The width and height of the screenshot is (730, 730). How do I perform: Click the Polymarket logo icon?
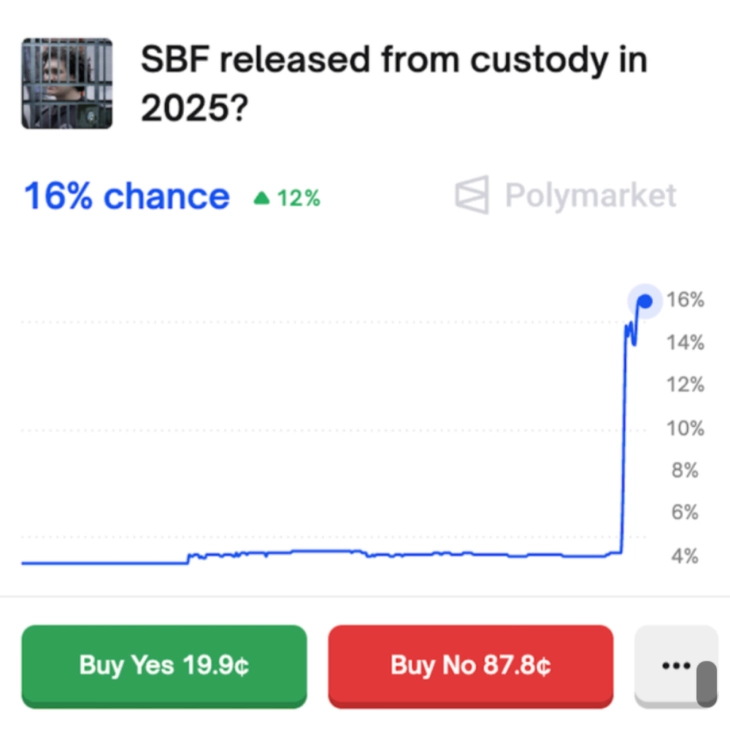pos(472,195)
